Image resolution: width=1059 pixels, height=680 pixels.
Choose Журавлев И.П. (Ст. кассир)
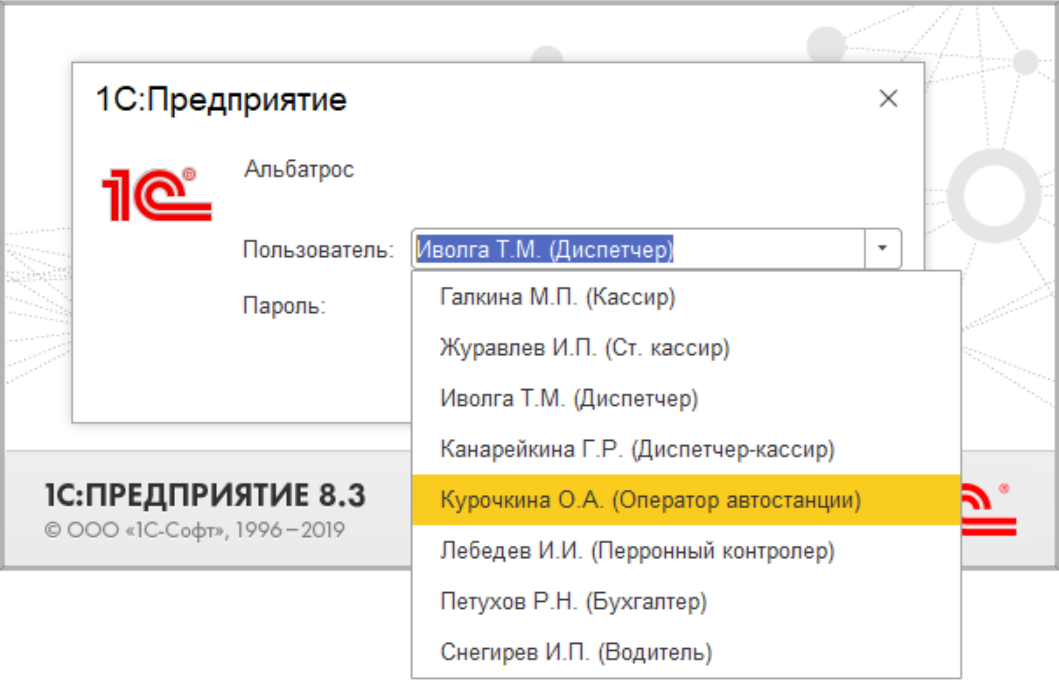coord(686,348)
